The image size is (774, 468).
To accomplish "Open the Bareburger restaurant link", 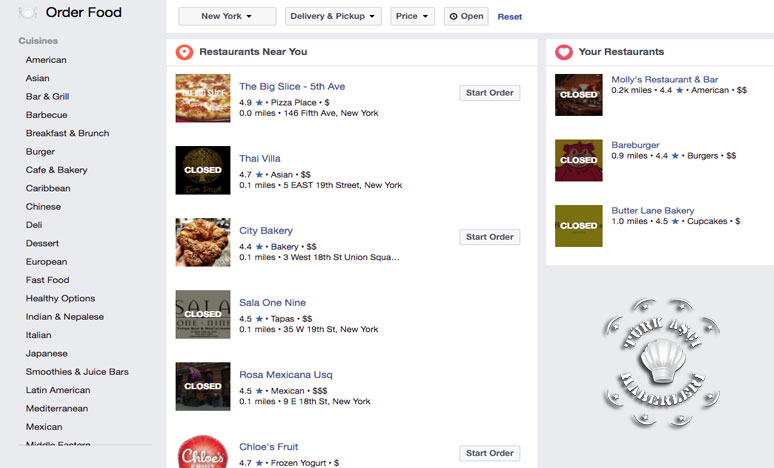I will [635, 145].
